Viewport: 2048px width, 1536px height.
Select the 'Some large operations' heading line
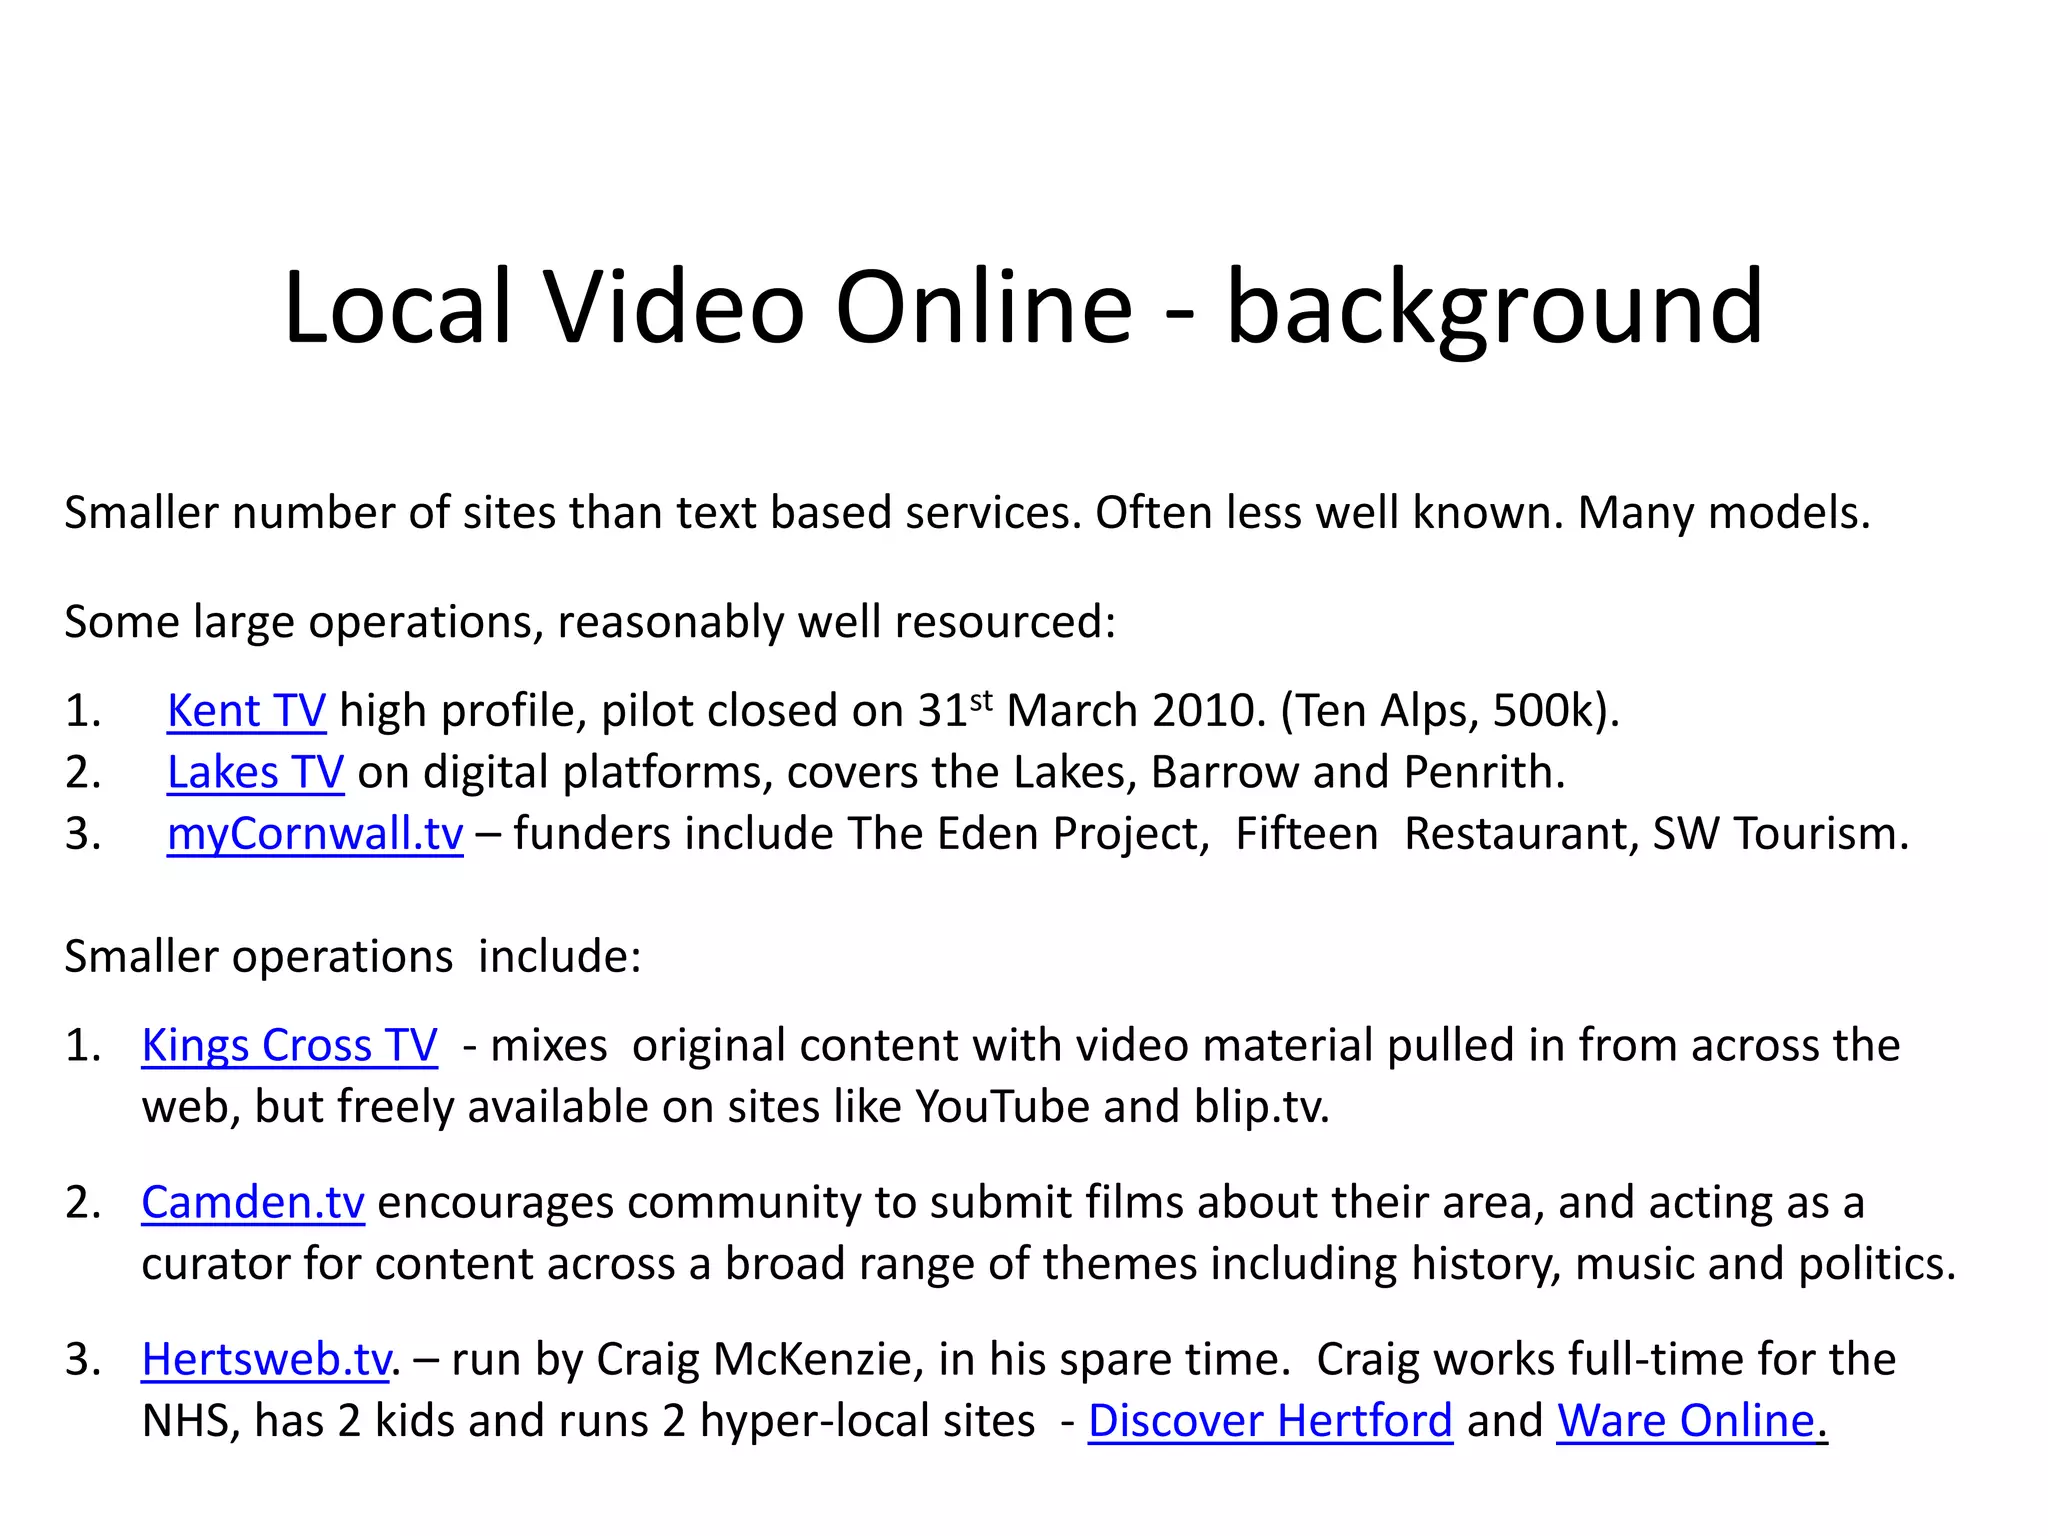[590, 622]
